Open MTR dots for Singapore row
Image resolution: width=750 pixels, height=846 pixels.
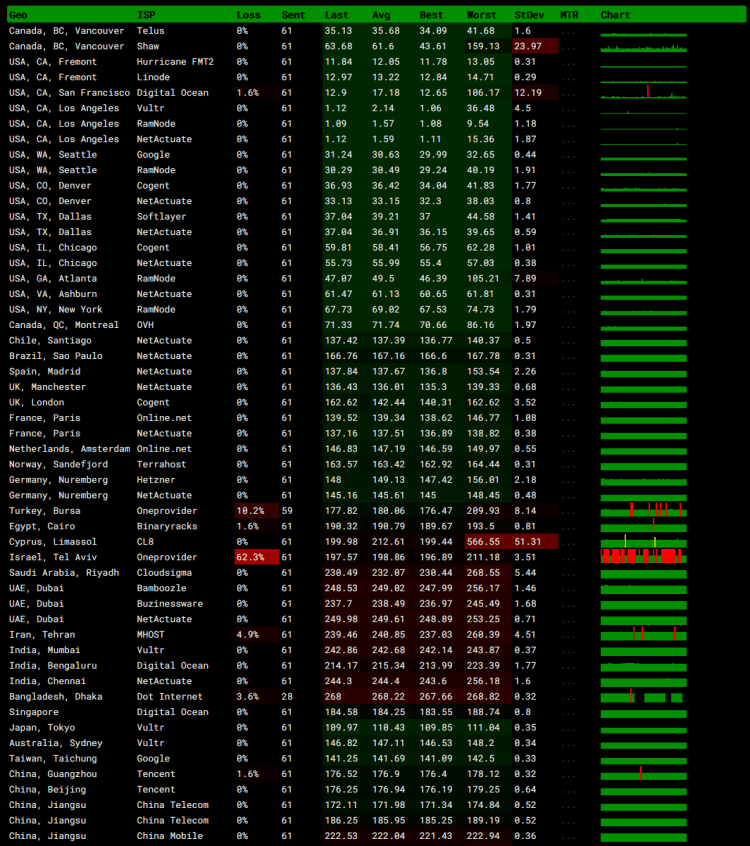[x=569, y=712]
